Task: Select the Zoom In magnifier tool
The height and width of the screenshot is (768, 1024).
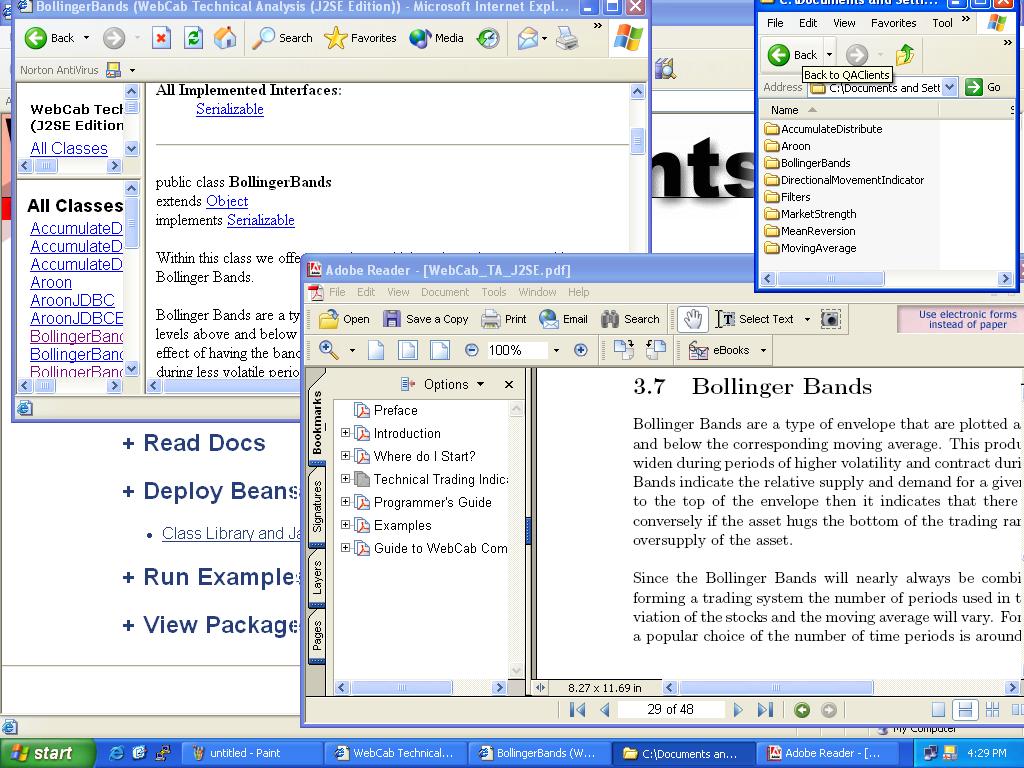Action: [328, 350]
